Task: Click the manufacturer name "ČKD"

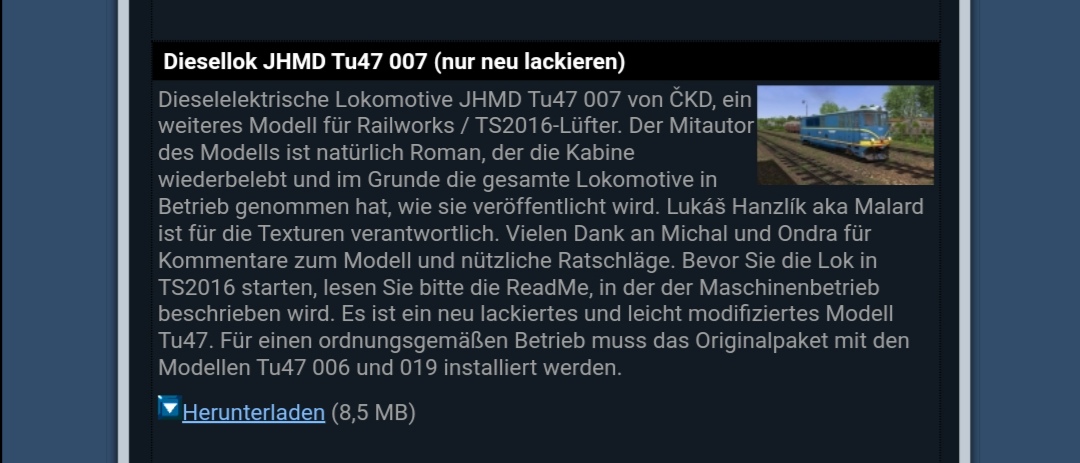Action: (x=691, y=99)
